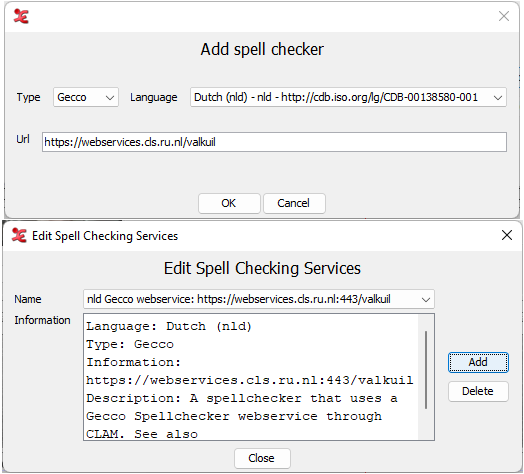This screenshot has height=474, width=524.
Task: Click the red app icon in Add spell checker window
Action: coord(21,16)
